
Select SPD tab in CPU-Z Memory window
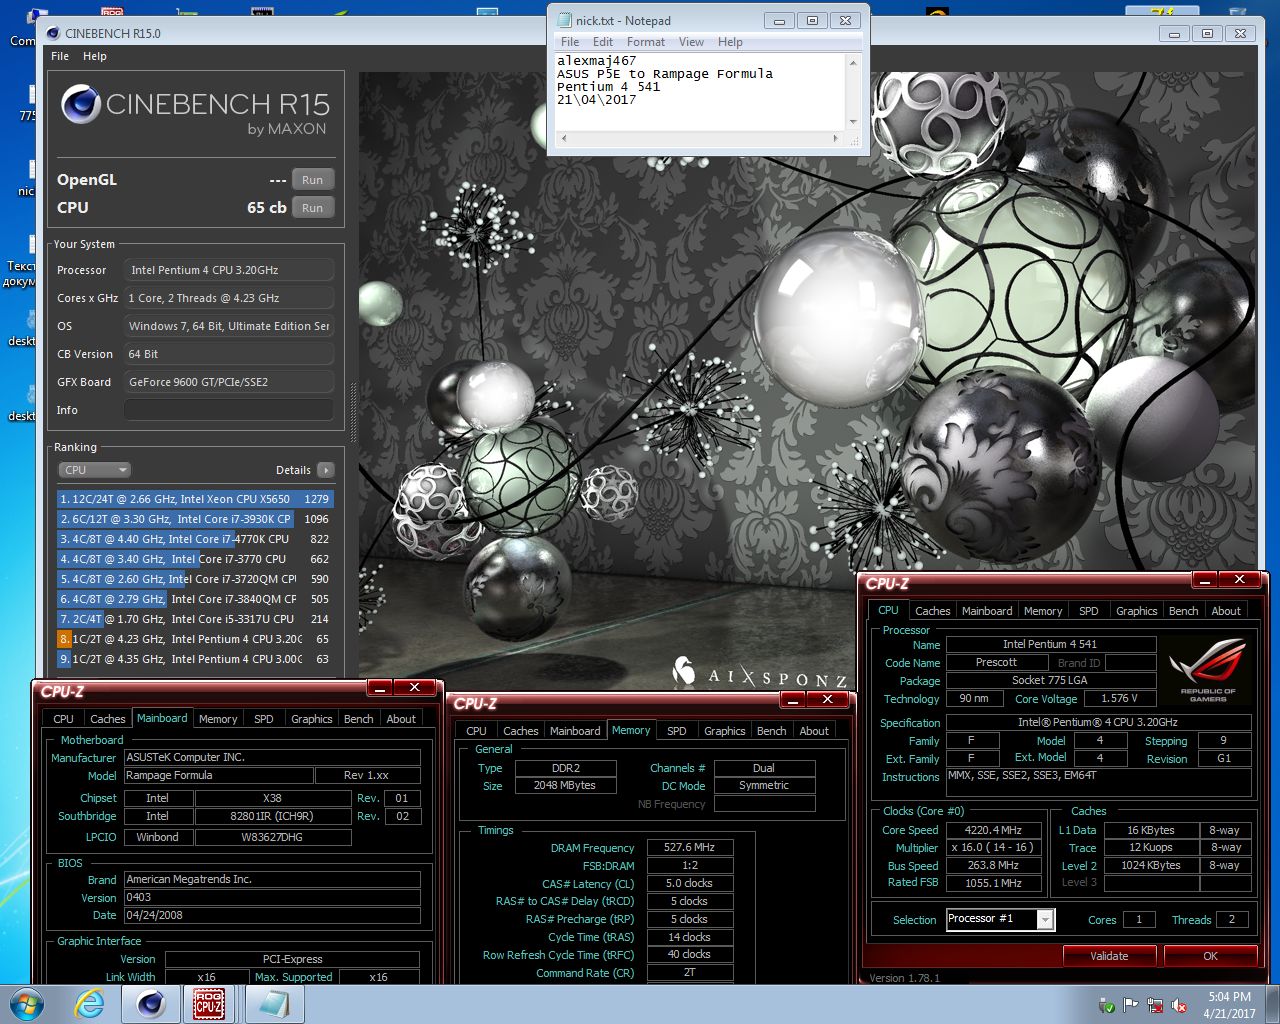pyautogui.click(x=677, y=731)
